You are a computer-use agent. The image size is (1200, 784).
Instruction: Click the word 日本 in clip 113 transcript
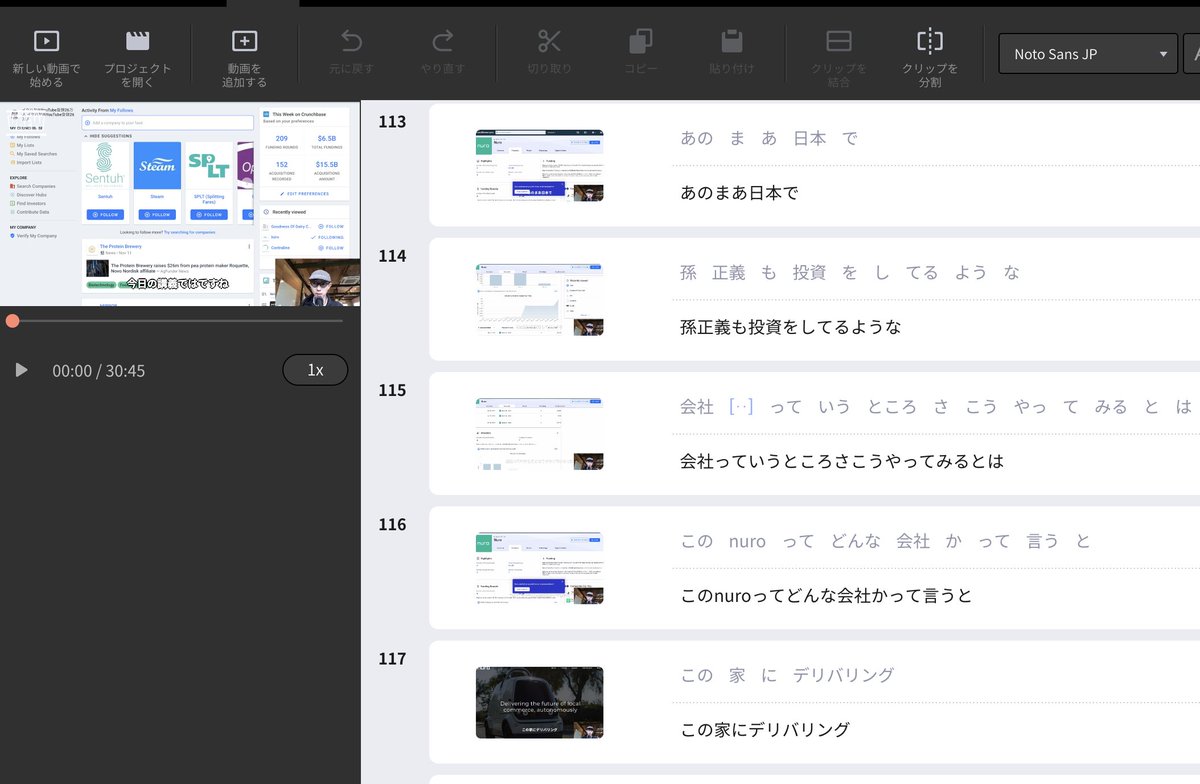coord(810,138)
